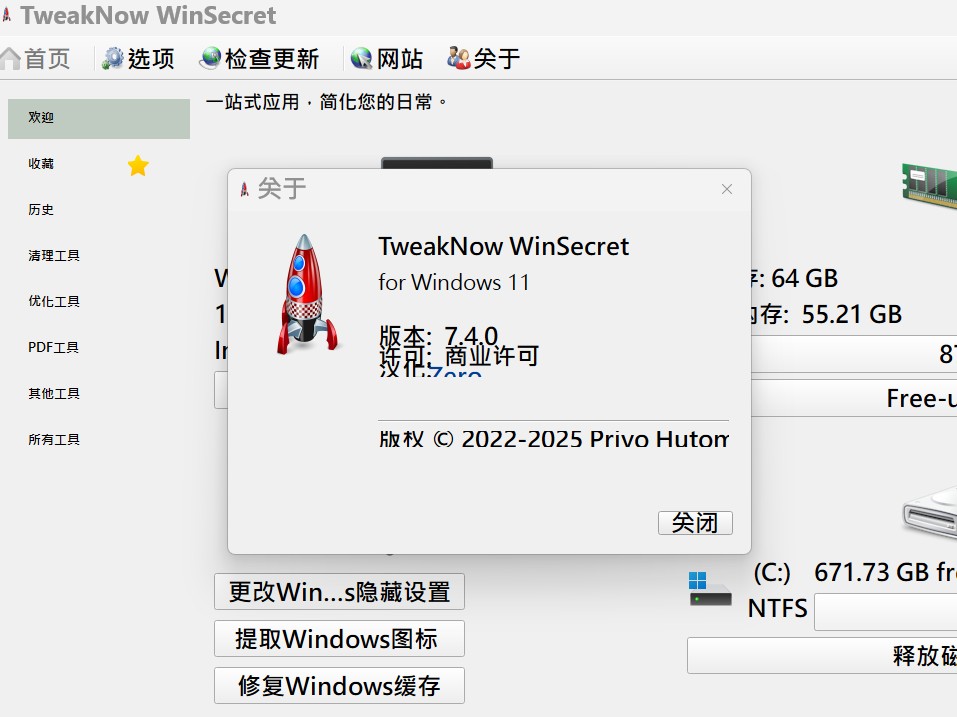Switch to Optimization Tools (优化工具)

tap(54, 302)
